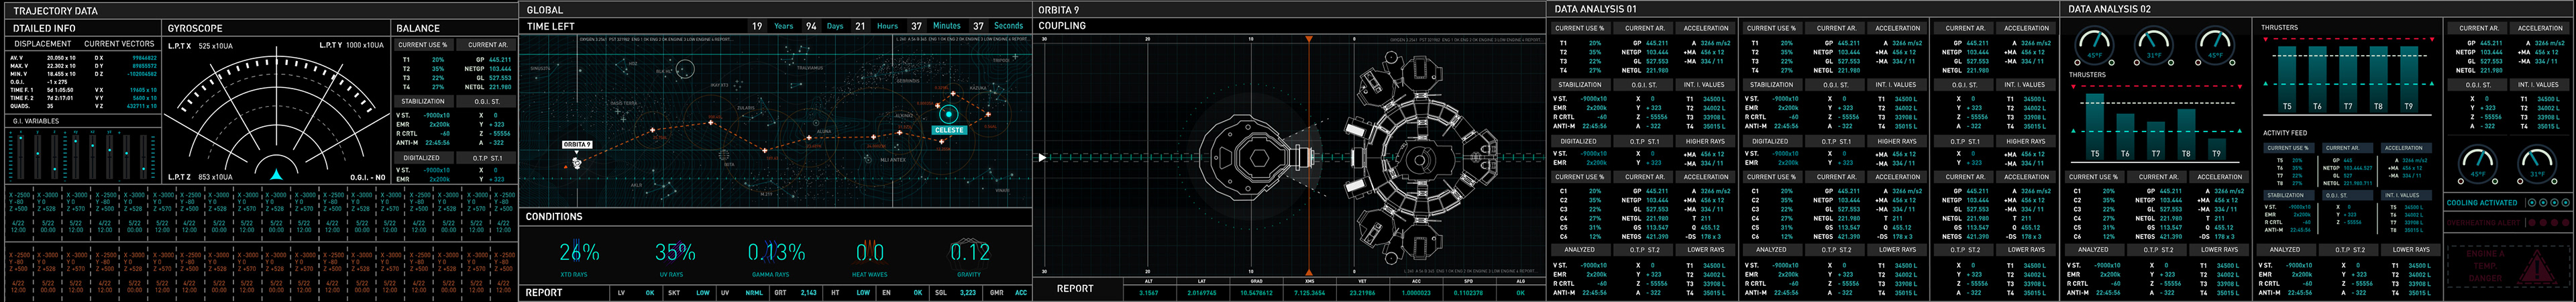The image size is (2576, 302).
Task: Click the Activity Feed heading
Action: [x=2284, y=133]
